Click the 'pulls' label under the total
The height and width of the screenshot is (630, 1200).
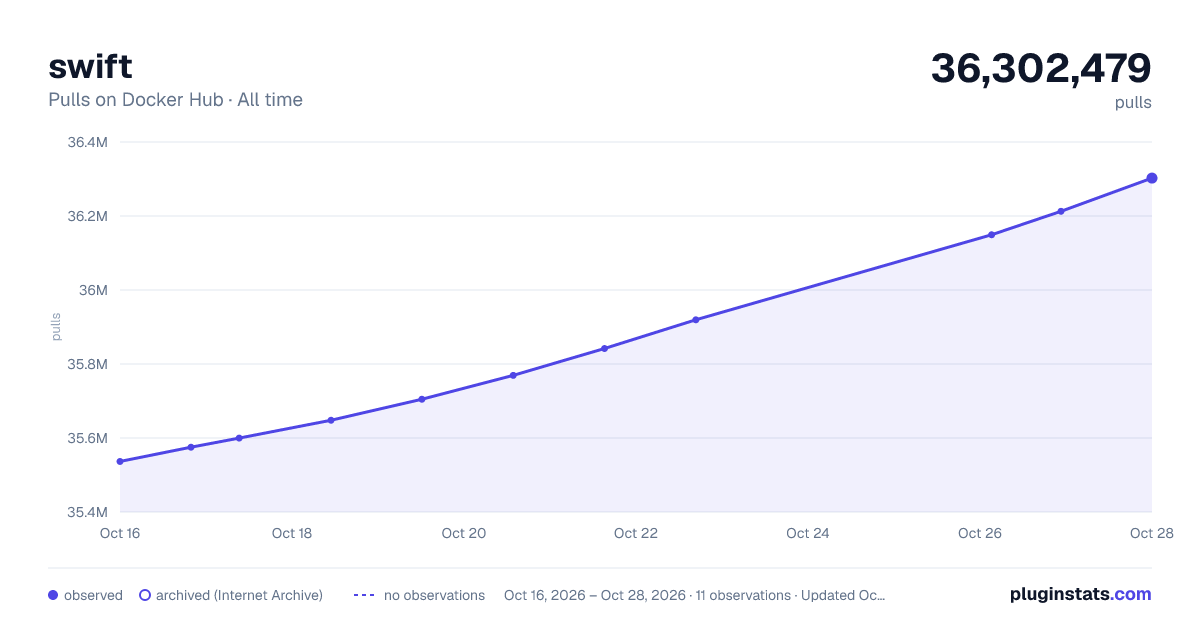pyautogui.click(x=1133, y=102)
